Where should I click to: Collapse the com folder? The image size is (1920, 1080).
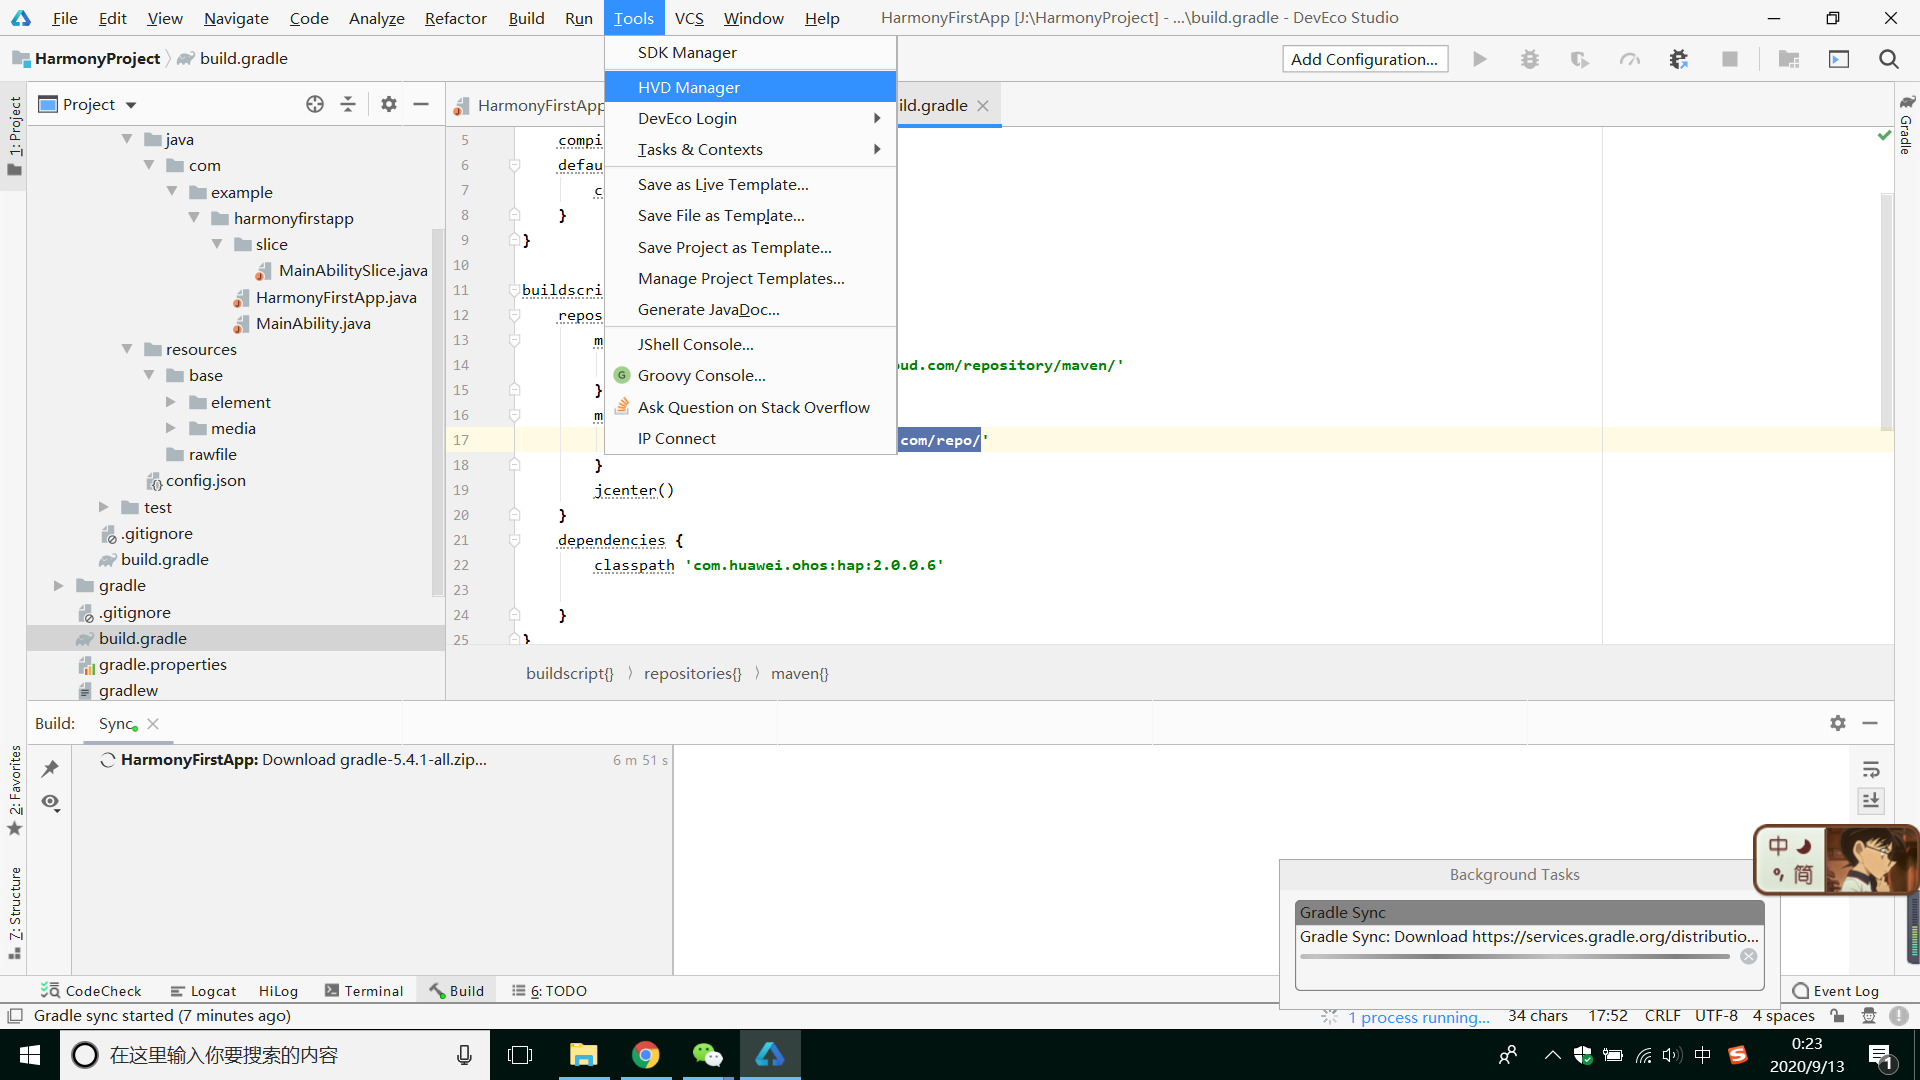click(149, 165)
